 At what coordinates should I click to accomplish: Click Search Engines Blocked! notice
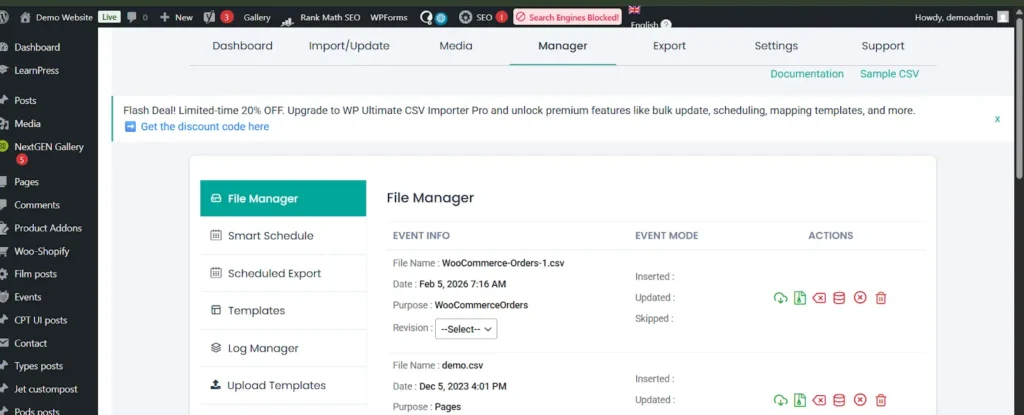coord(567,18)
